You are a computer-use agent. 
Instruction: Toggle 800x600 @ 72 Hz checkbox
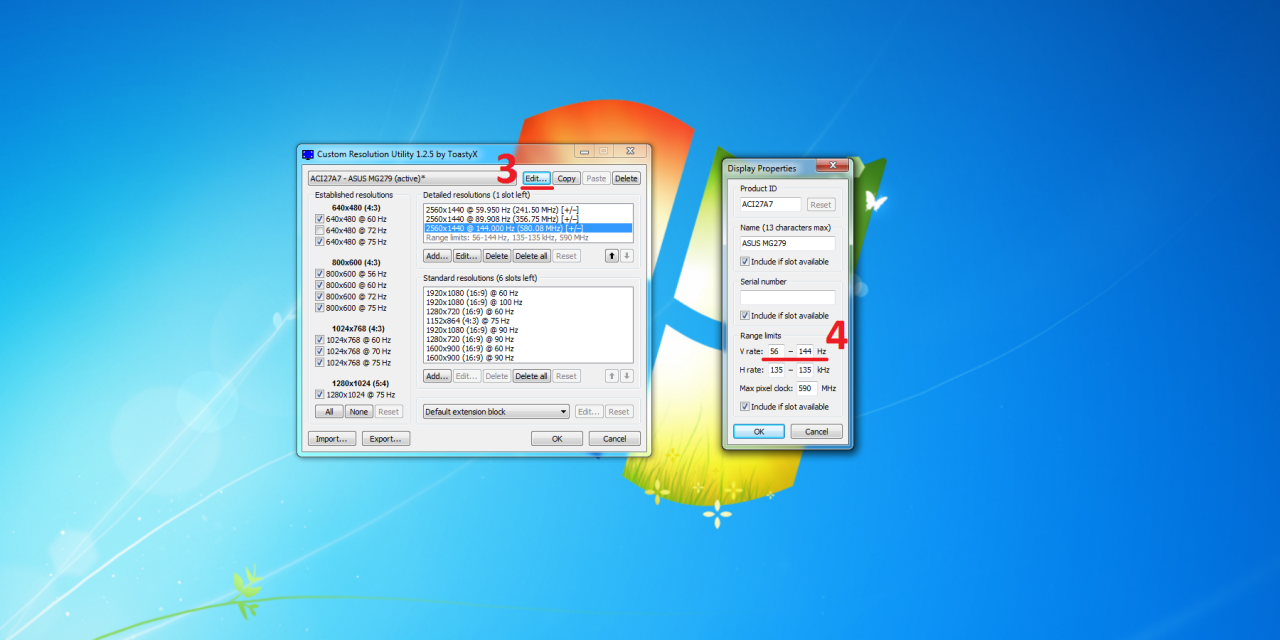coord(320,297)
